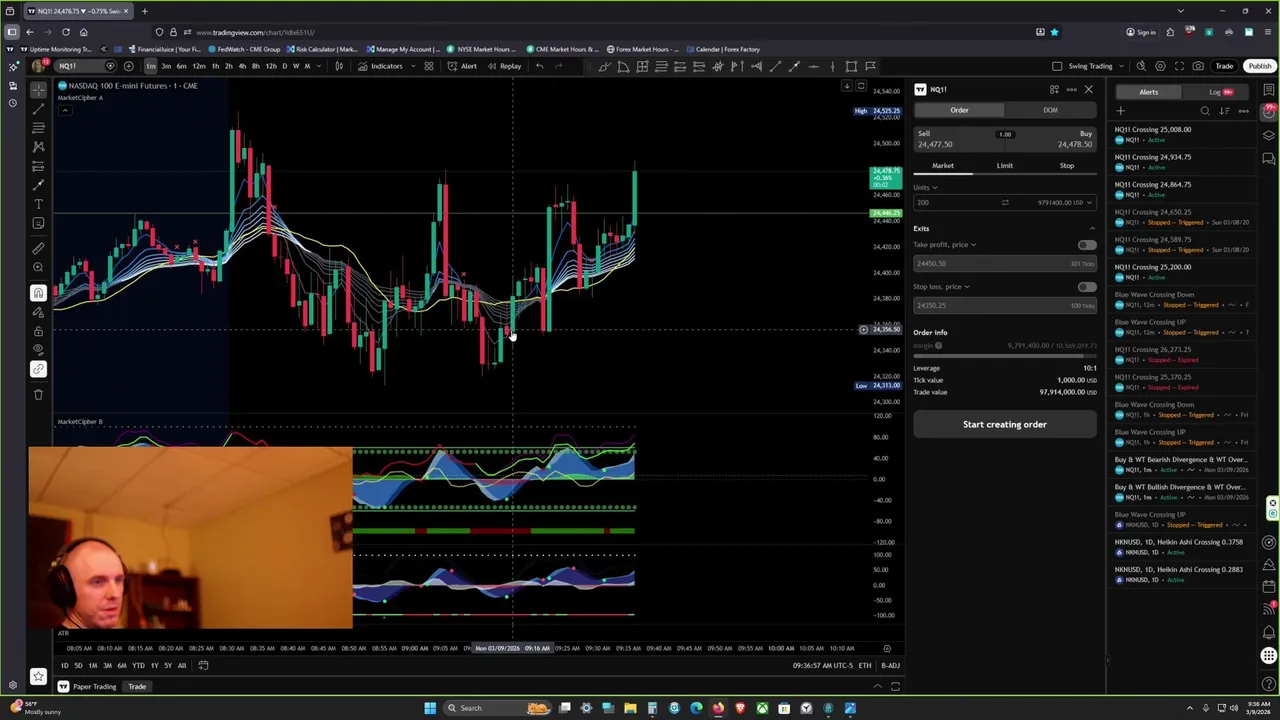Open the Indicators menu
This screenshot has height=720, width=1280.
(381, 66)
